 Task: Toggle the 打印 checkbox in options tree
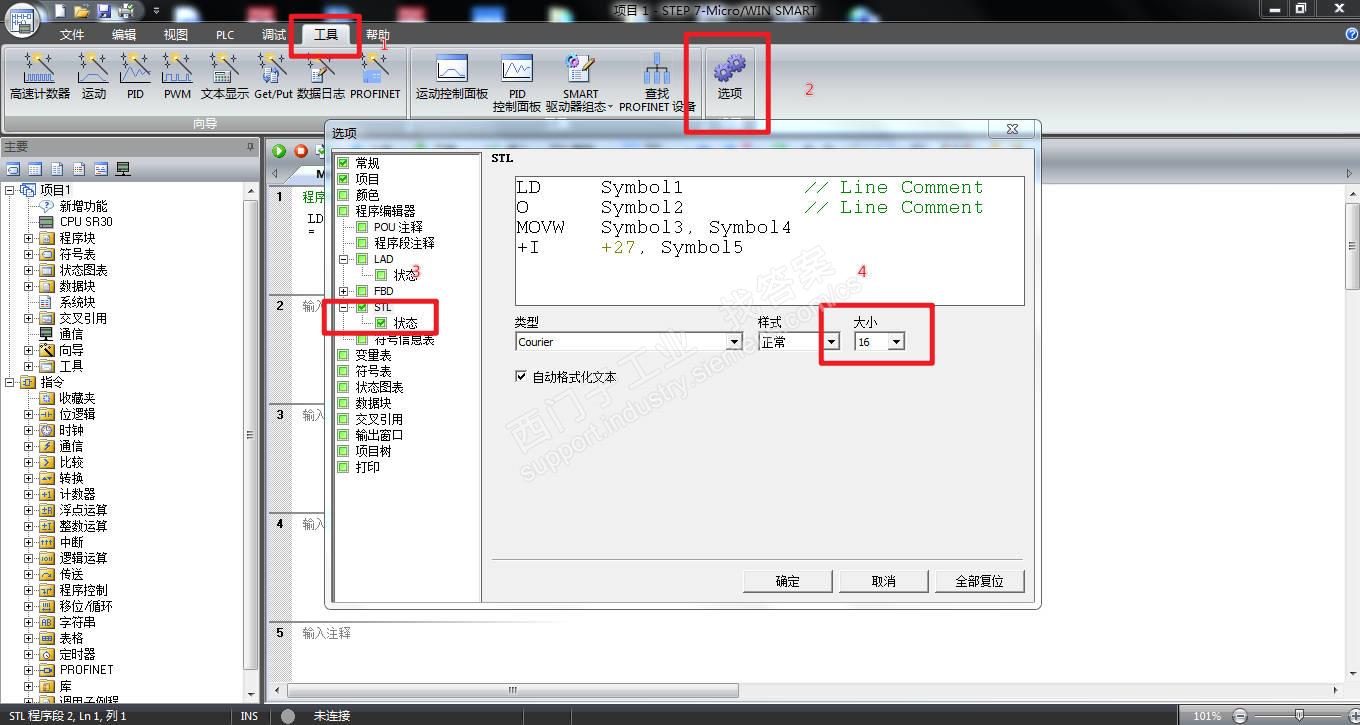(x=343, y=467)
